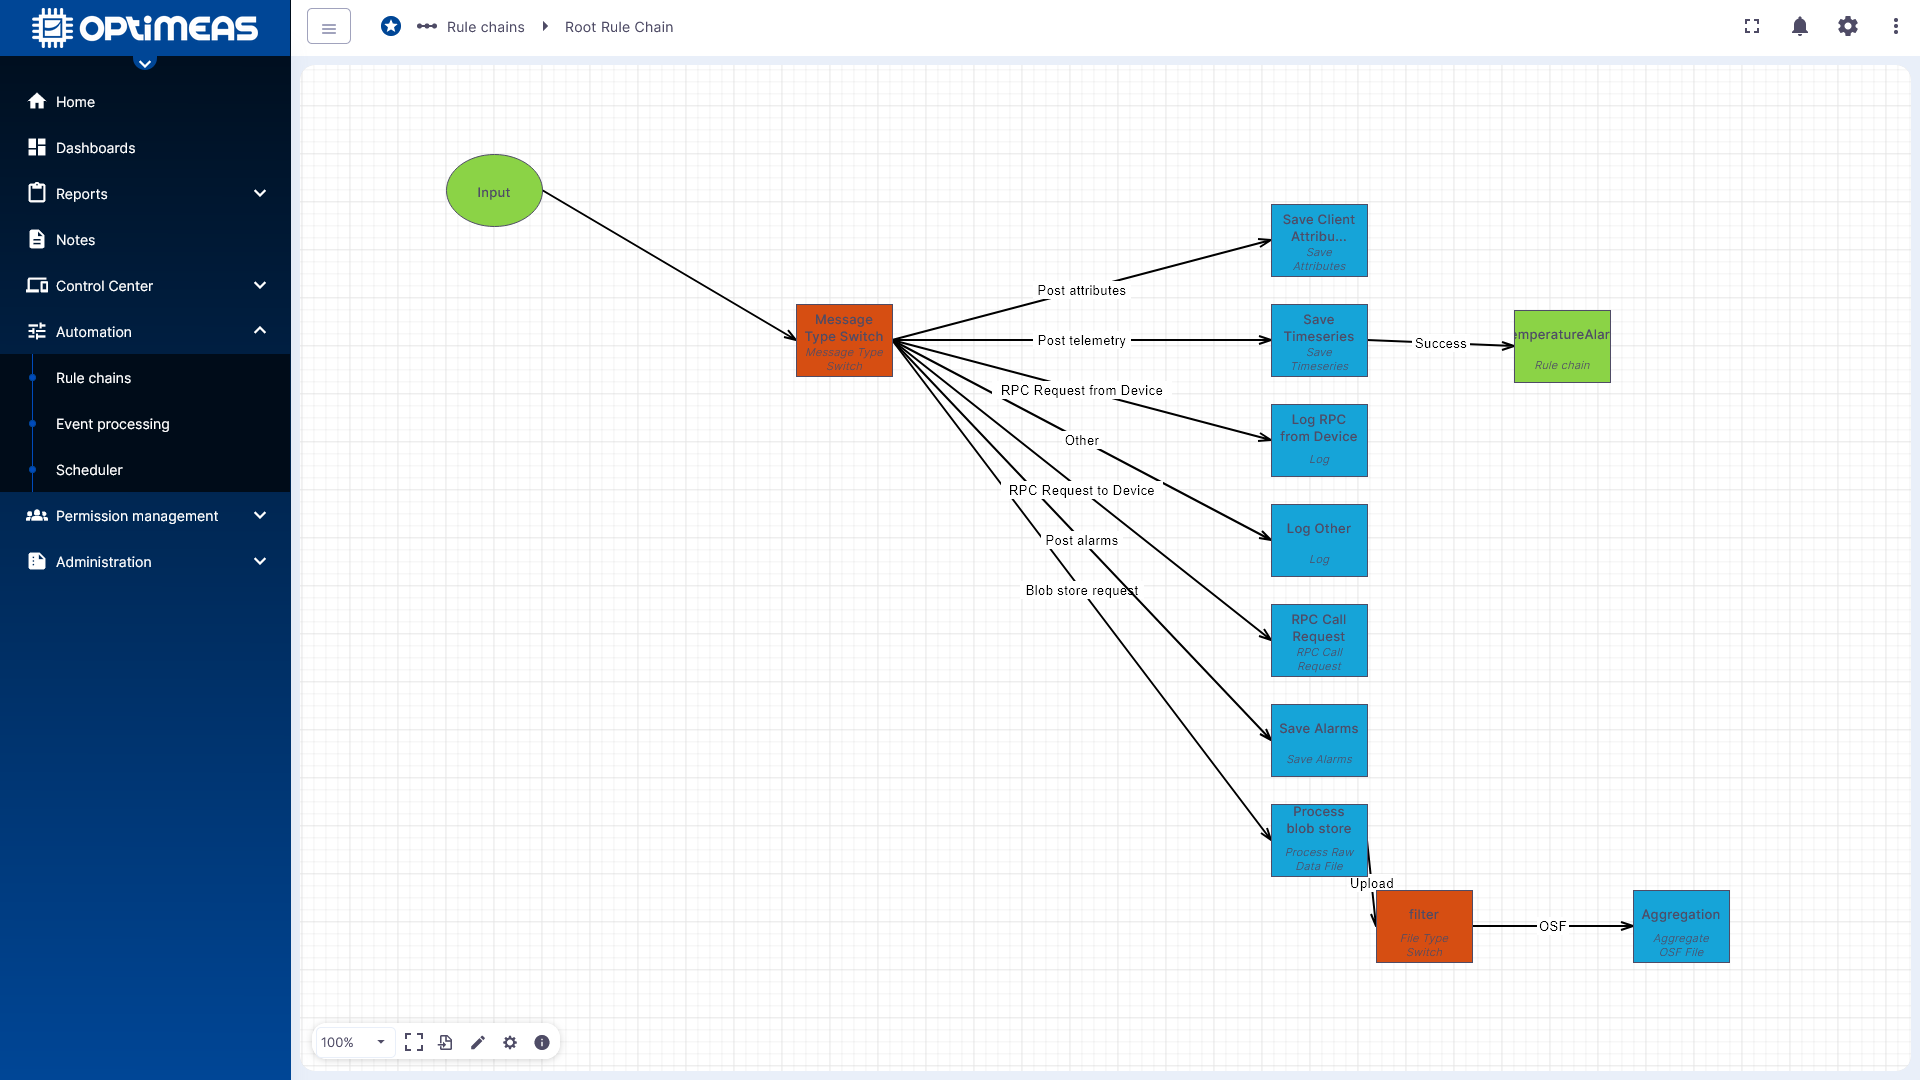Select the Process blob store node

pyautogui.click(x=1319, y=840)
